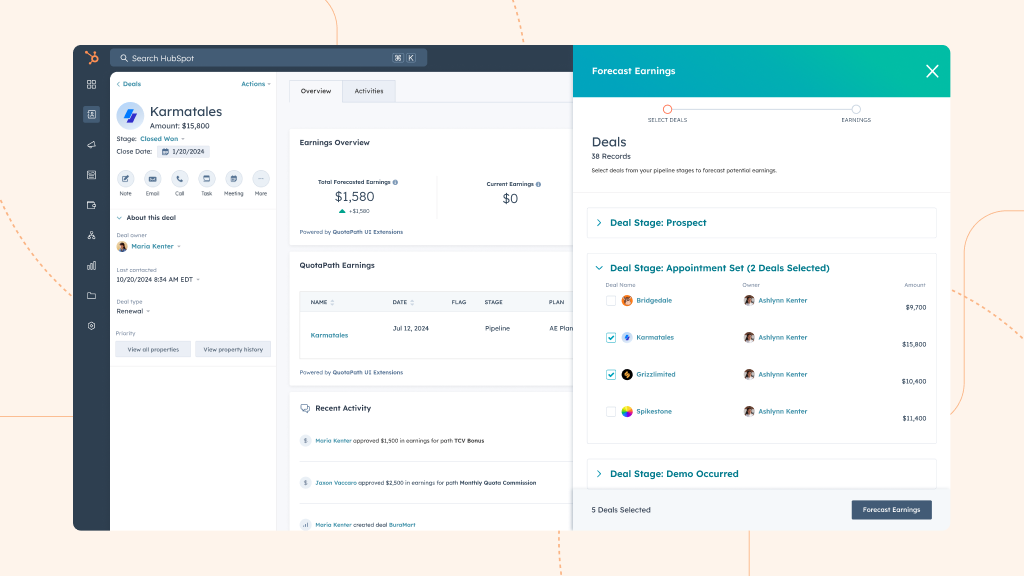Click the More actions icon
Screen dimensions: 1024x576
tap(261, 179)
